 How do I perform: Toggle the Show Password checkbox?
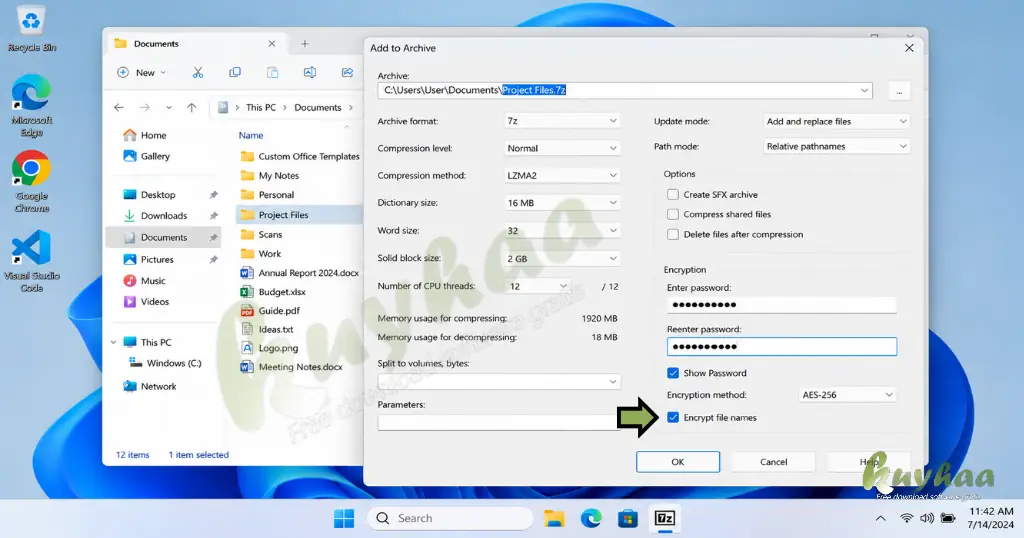point(673,373)
